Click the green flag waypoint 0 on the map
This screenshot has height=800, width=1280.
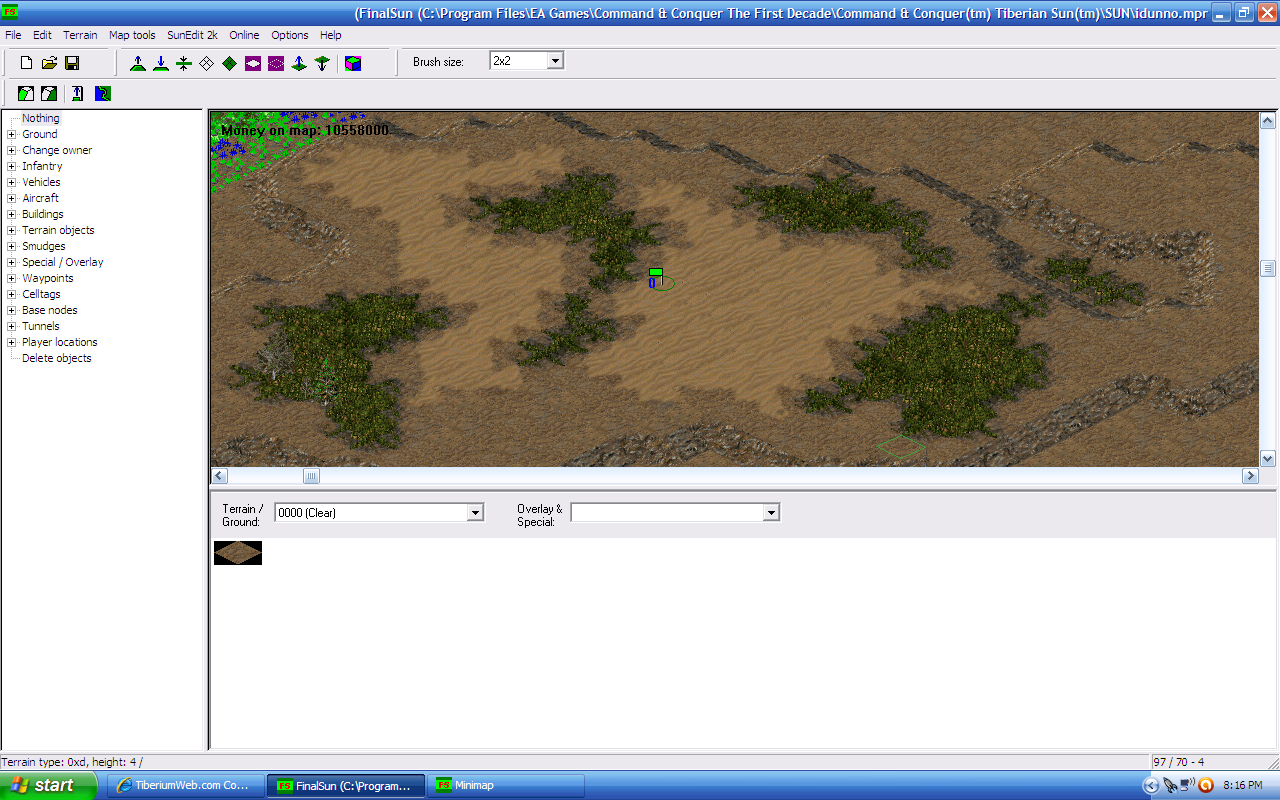(x=656, y=277)
